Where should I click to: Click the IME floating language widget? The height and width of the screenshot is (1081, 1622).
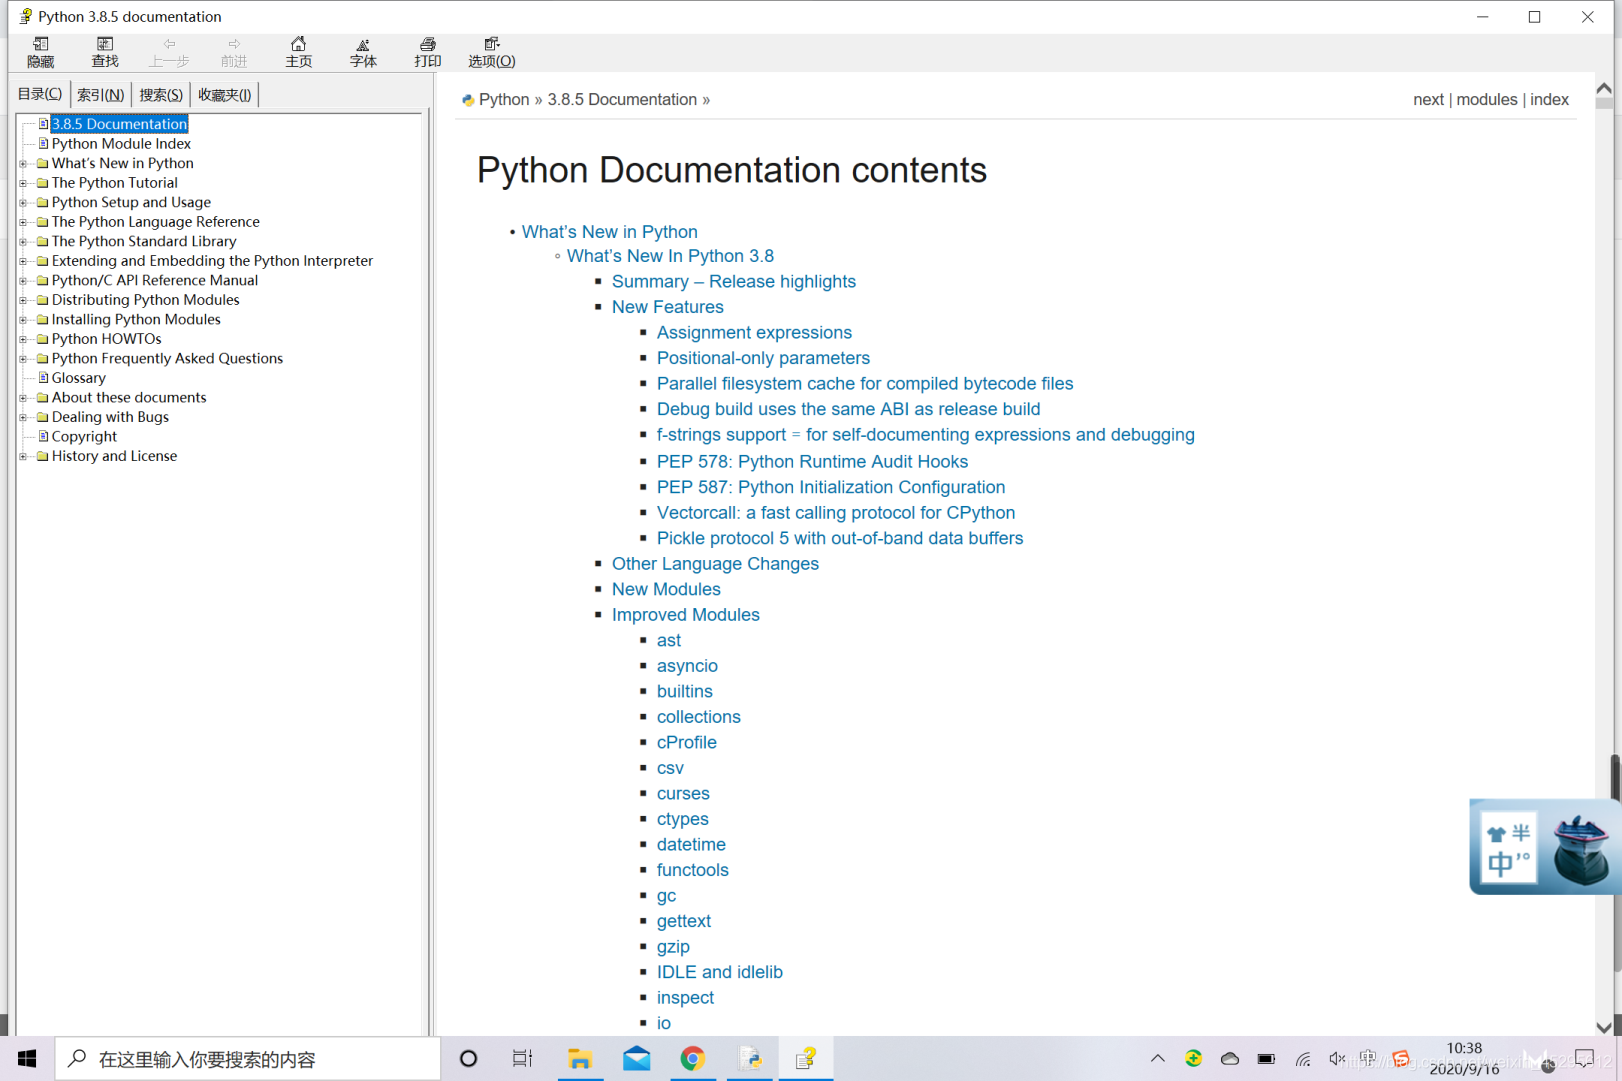pyautogui.click(x=1544, y=846)
